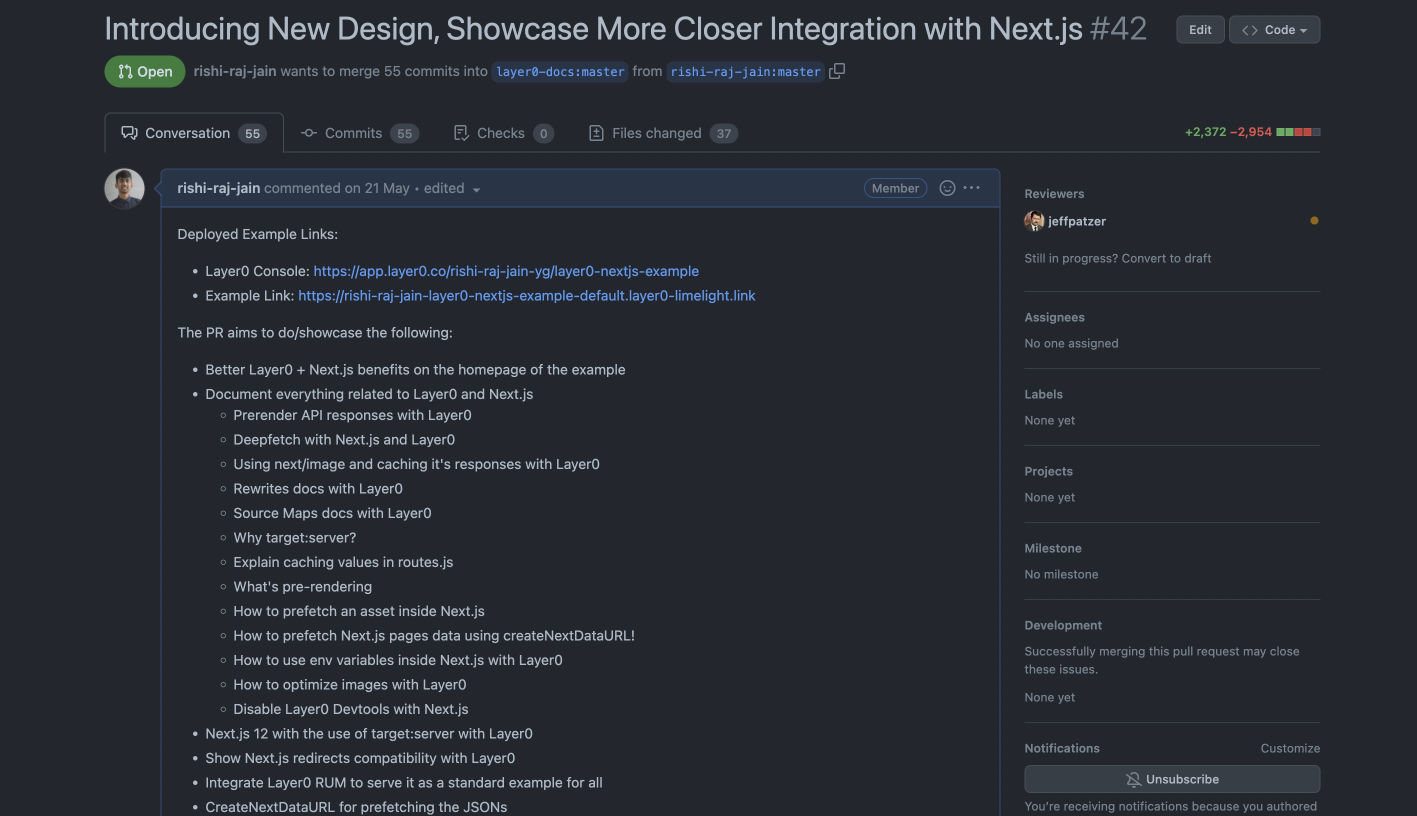Image resolution: width=1417 pixels, height=816 pixels.
Task: Switch to the Commits tab
Action: [x=359, y=133]
